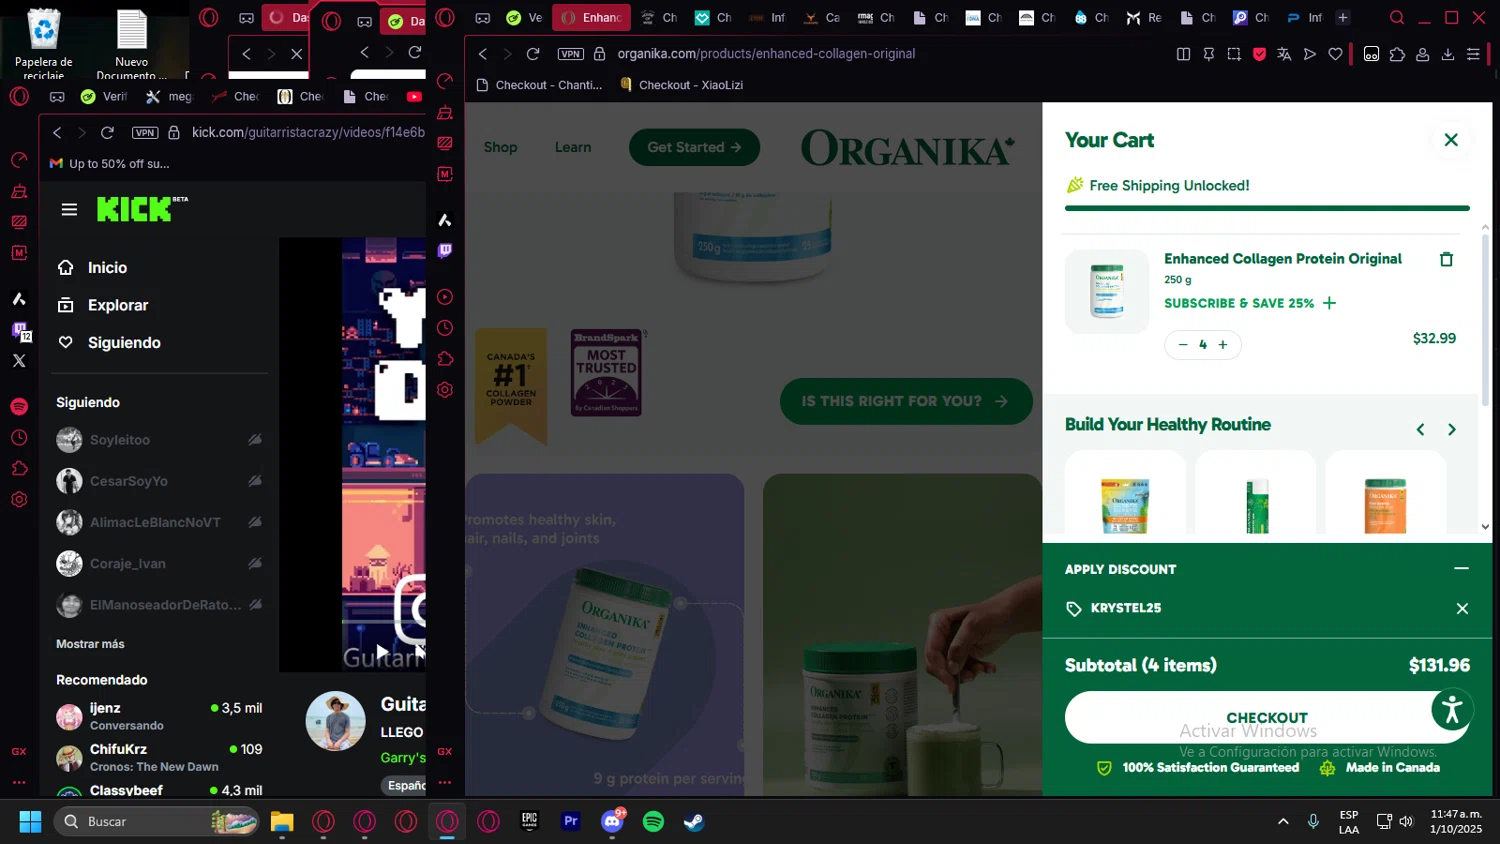Viewport: 1500px width, 844px height.
Task: Delete Enhanced Collagen Protein from cart
Action: (x=1446, y=259)
